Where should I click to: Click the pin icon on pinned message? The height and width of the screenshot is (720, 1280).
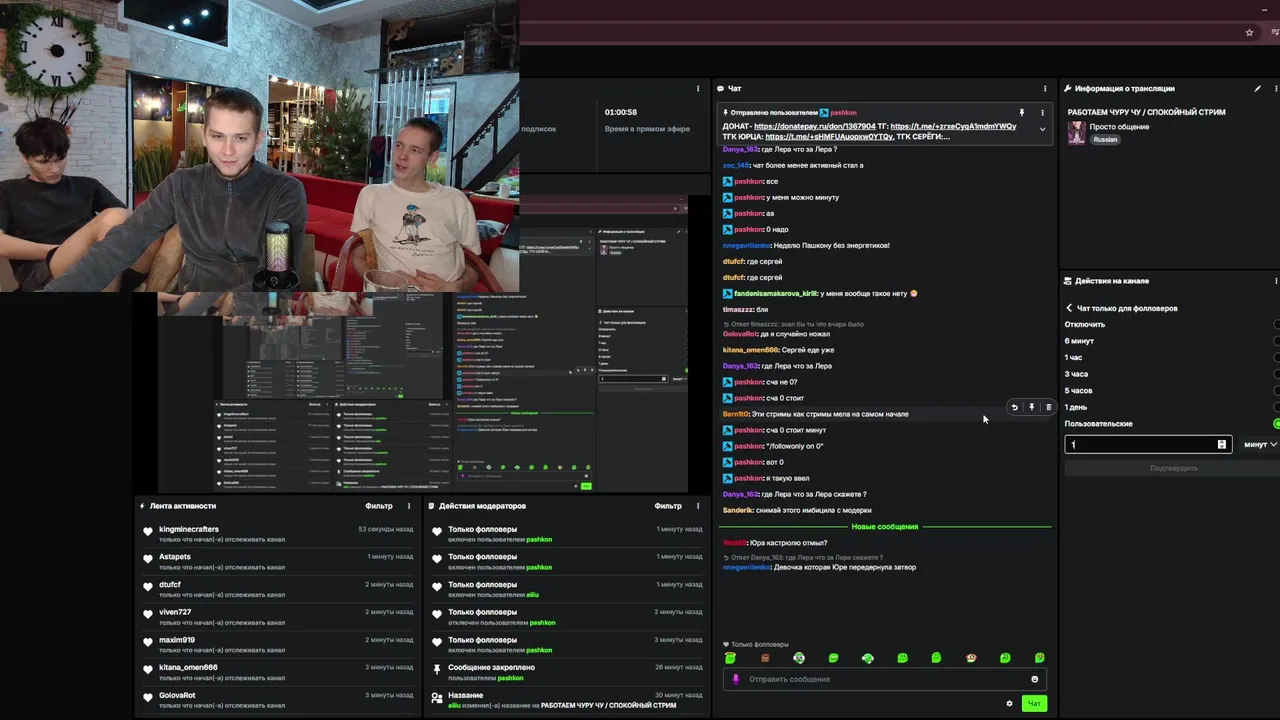pos(1022,113)
